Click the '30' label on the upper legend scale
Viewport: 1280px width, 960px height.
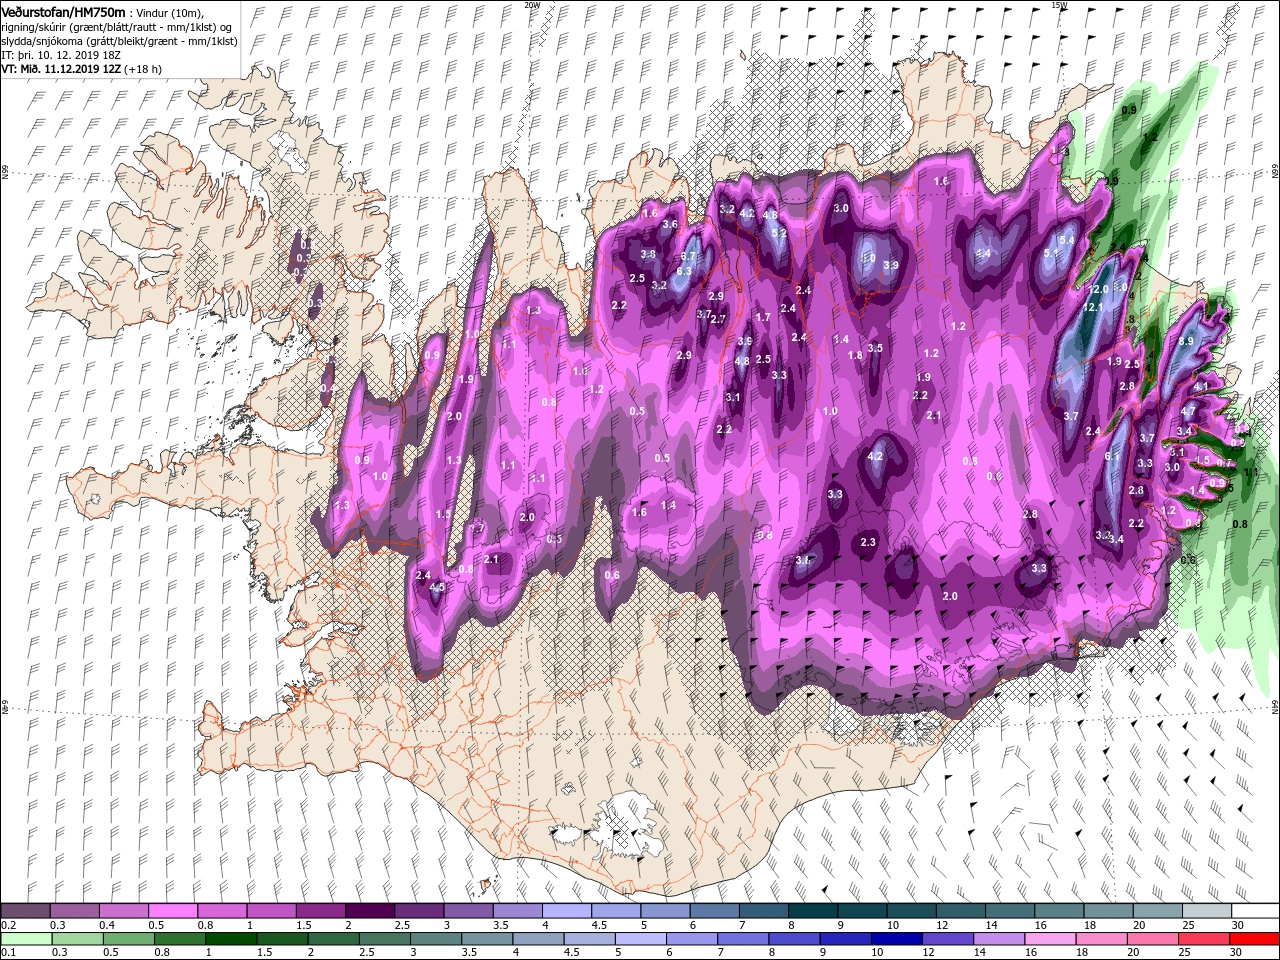point(1238,925)
